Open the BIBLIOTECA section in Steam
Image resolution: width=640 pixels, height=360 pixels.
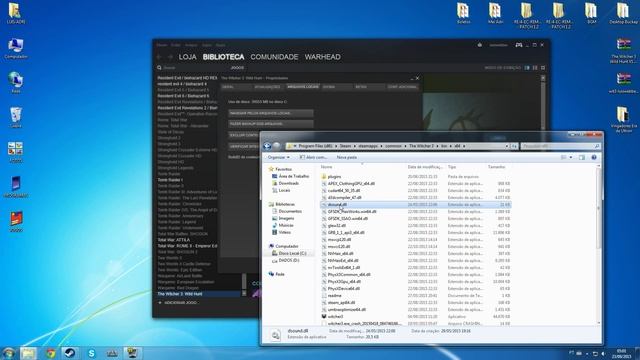tap(223, 57)
